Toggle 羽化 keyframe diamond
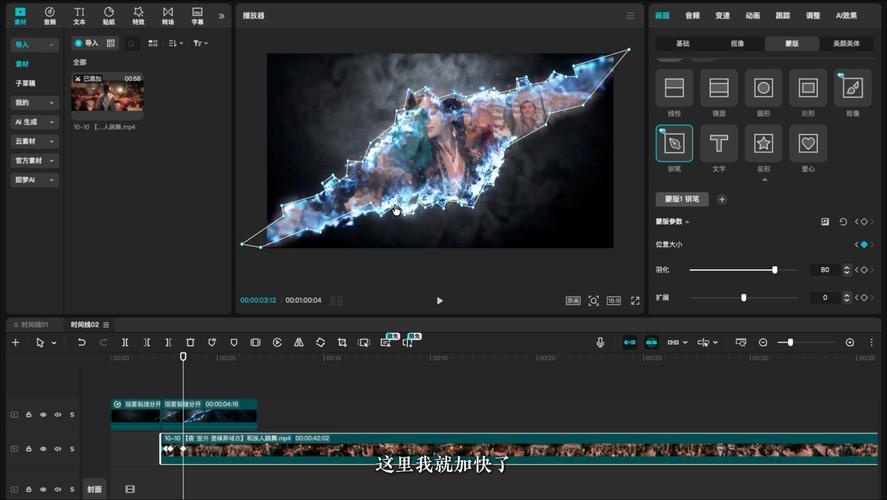The image size is (887, 500). pos(864,270)
